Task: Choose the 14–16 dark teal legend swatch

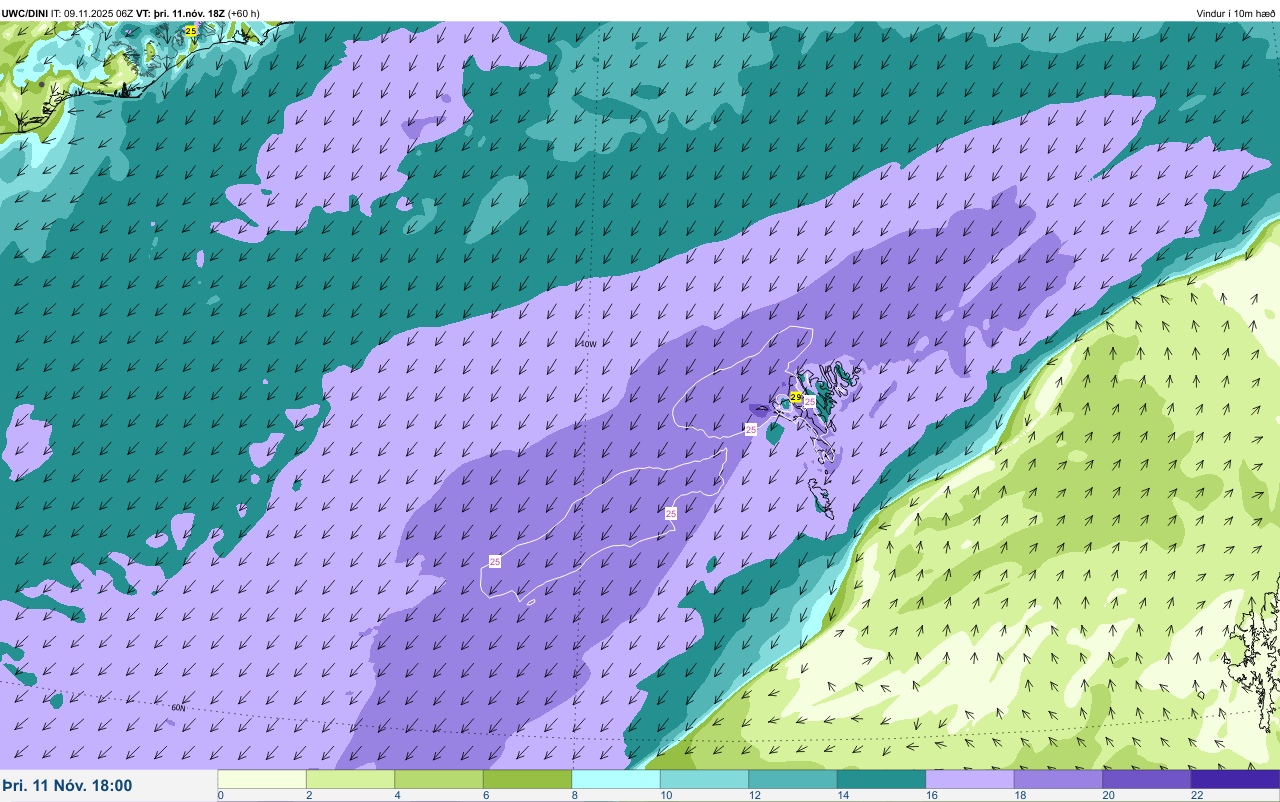Action: (x=881, y=779)
